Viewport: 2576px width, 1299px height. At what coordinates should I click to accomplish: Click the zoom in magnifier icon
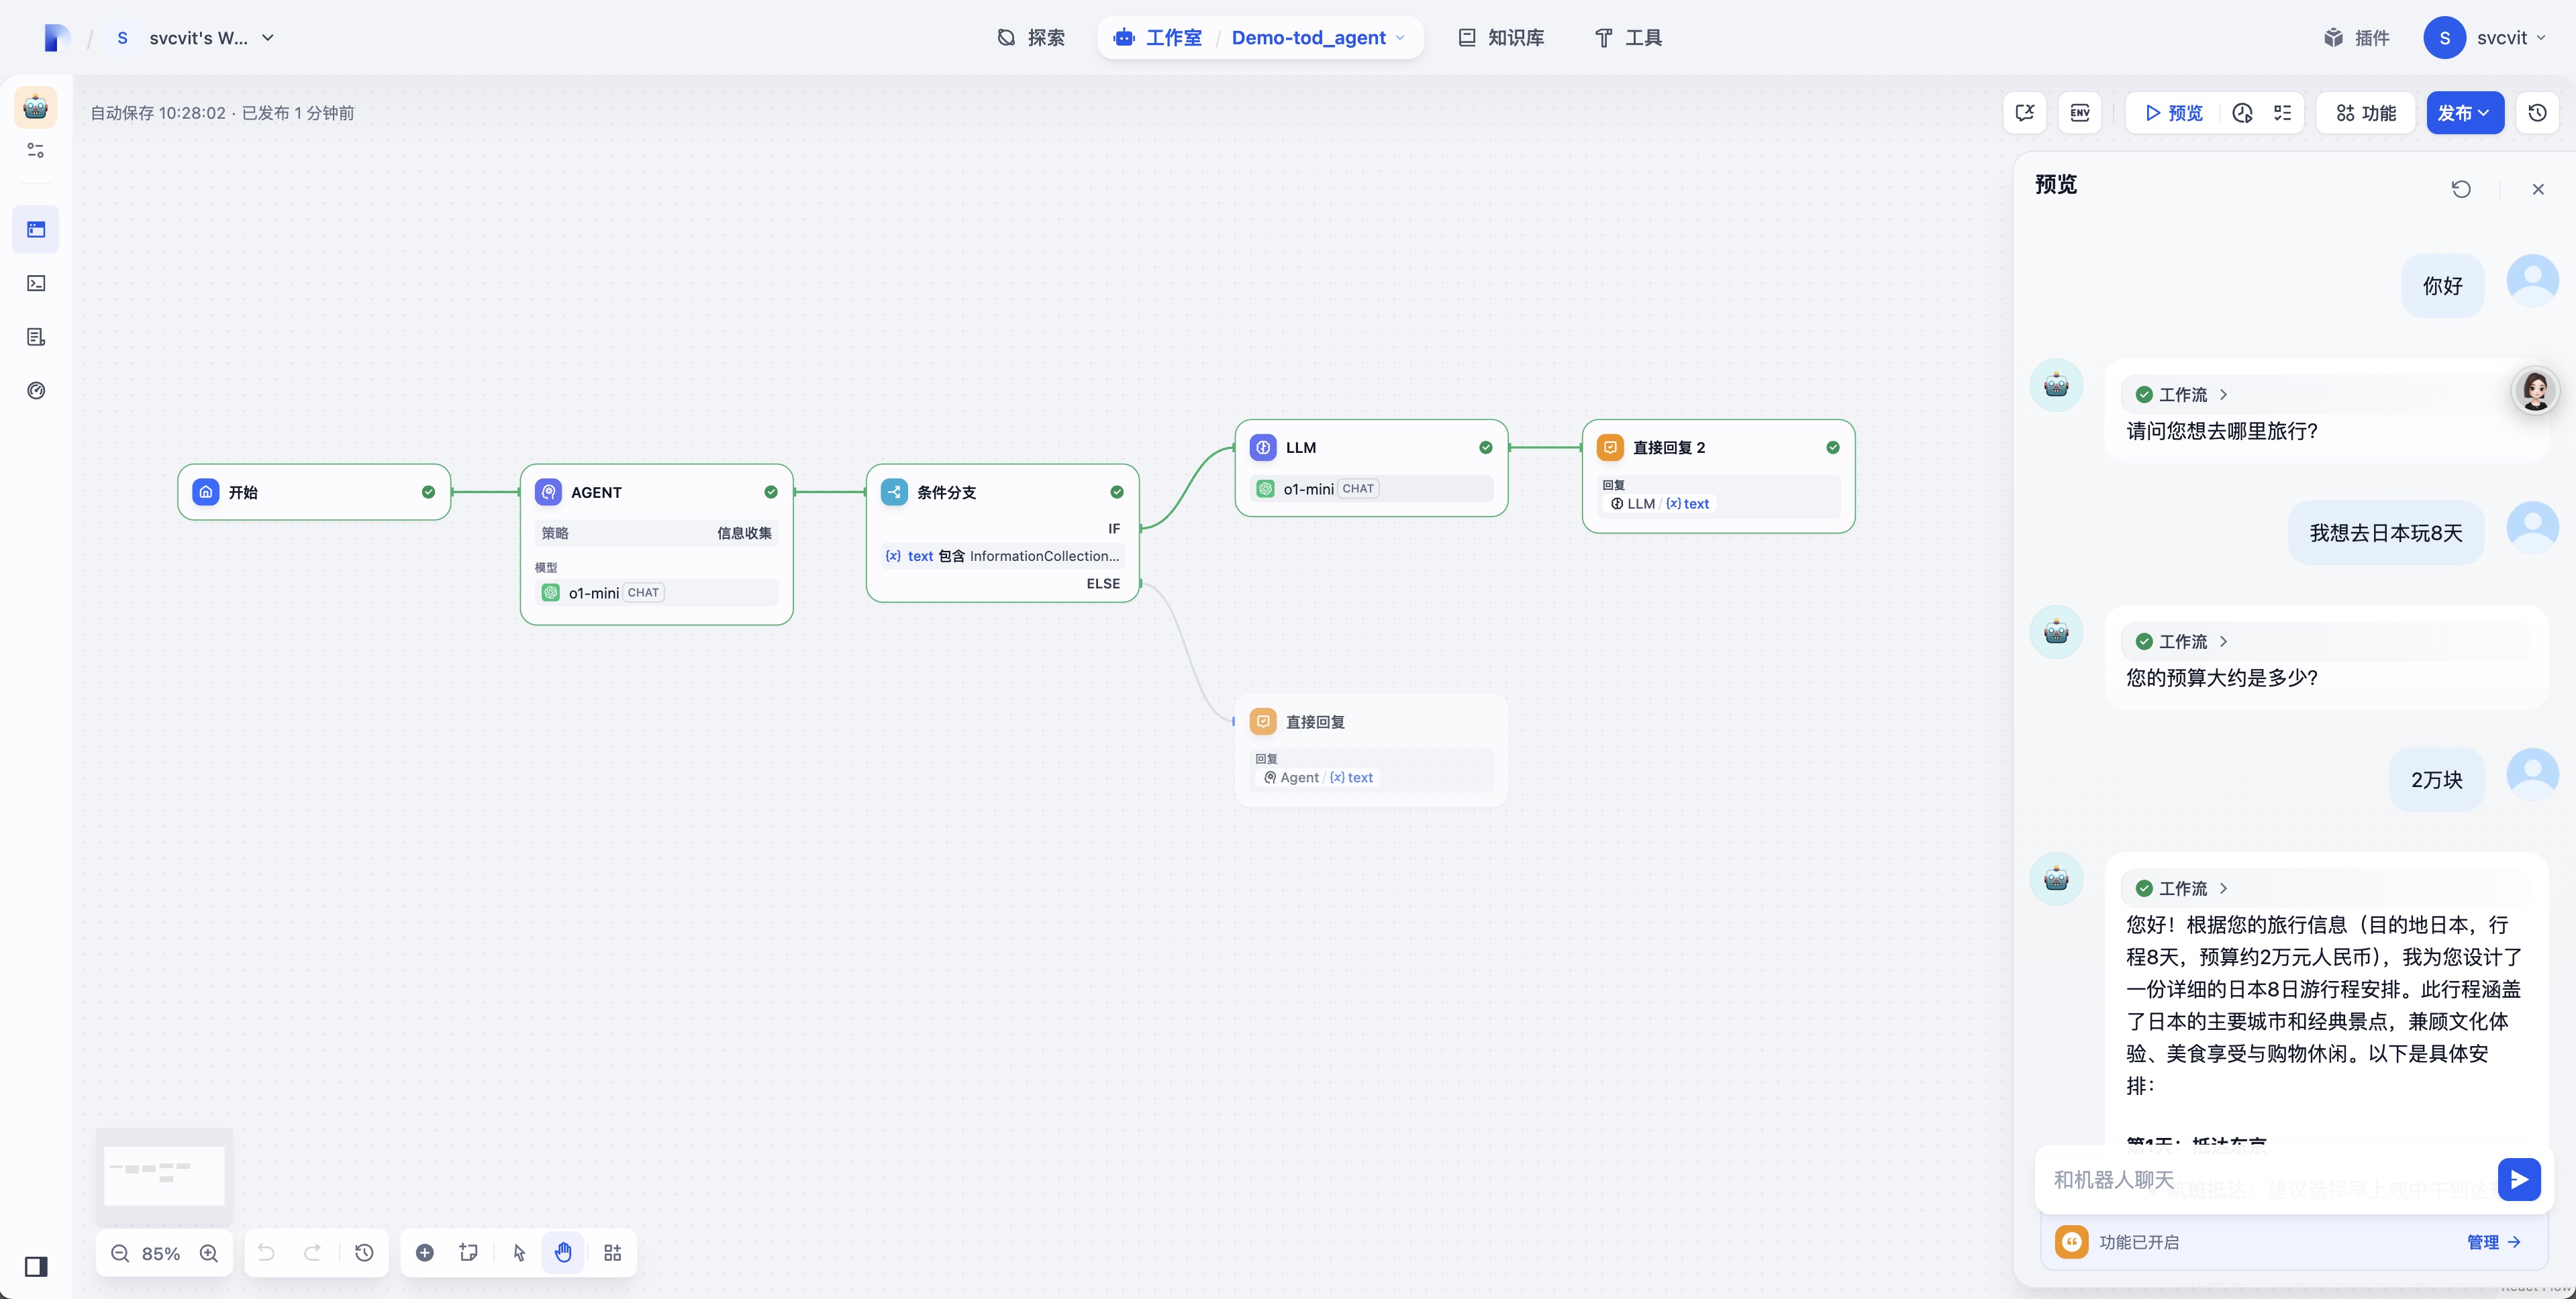coord(209,1253)
